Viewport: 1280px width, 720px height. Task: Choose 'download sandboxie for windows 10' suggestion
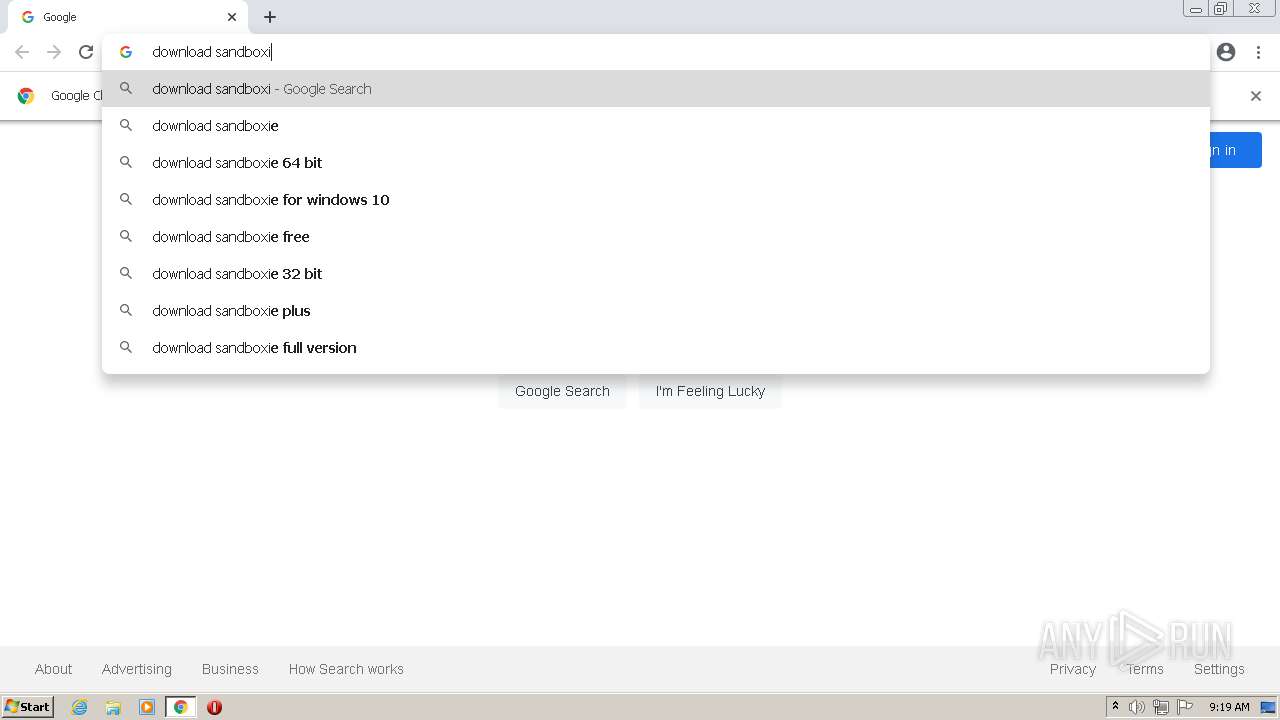[656, 200]
